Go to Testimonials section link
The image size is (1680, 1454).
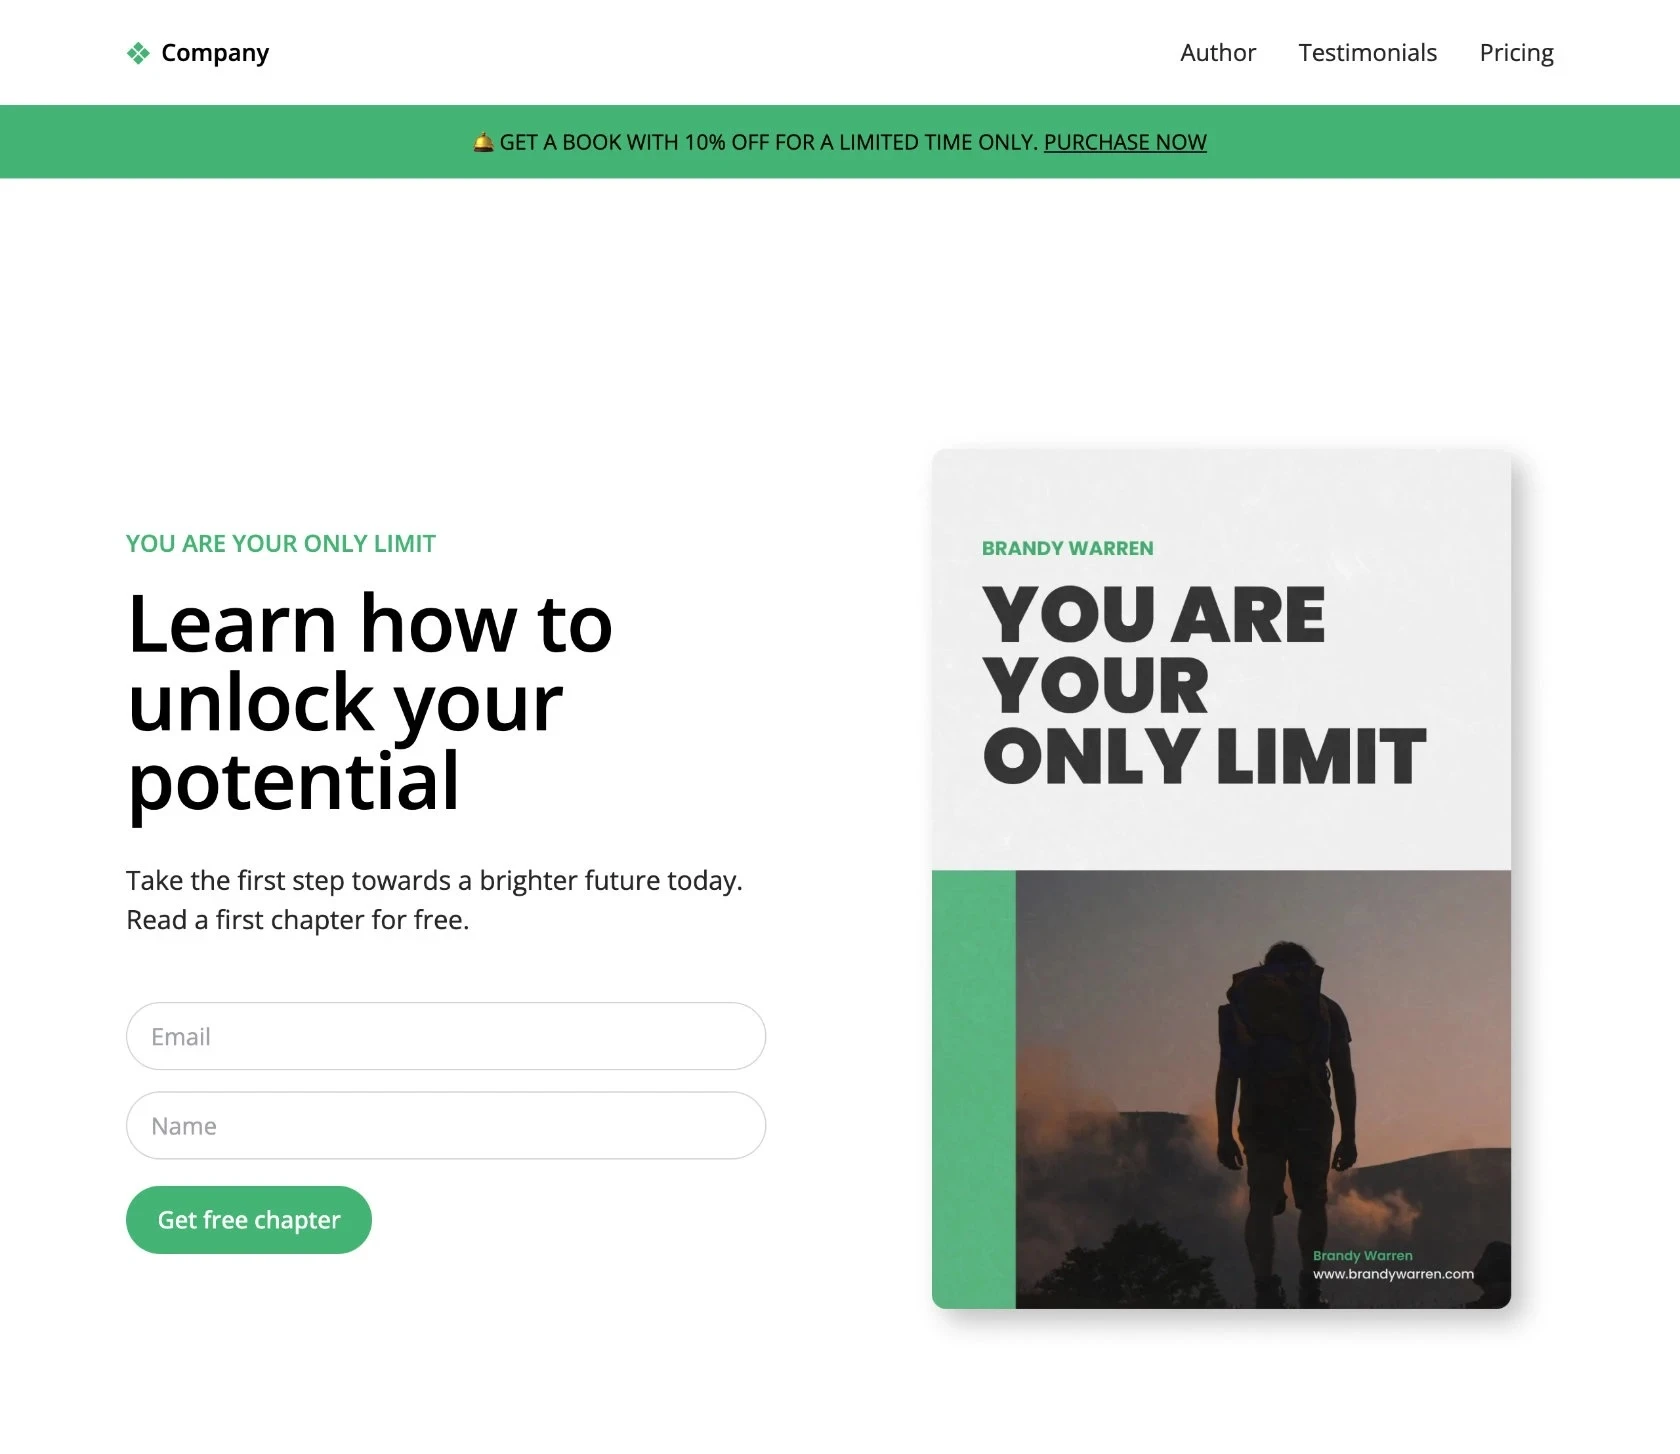(1367, 52)
